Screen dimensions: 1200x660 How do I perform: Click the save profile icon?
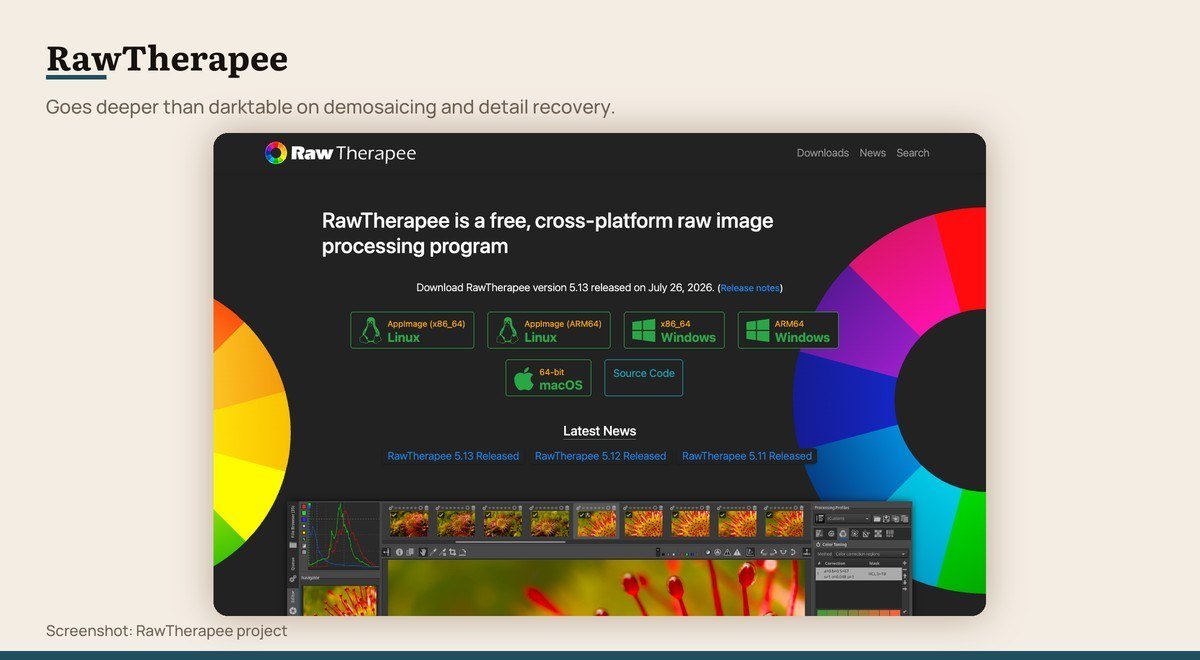886,519
